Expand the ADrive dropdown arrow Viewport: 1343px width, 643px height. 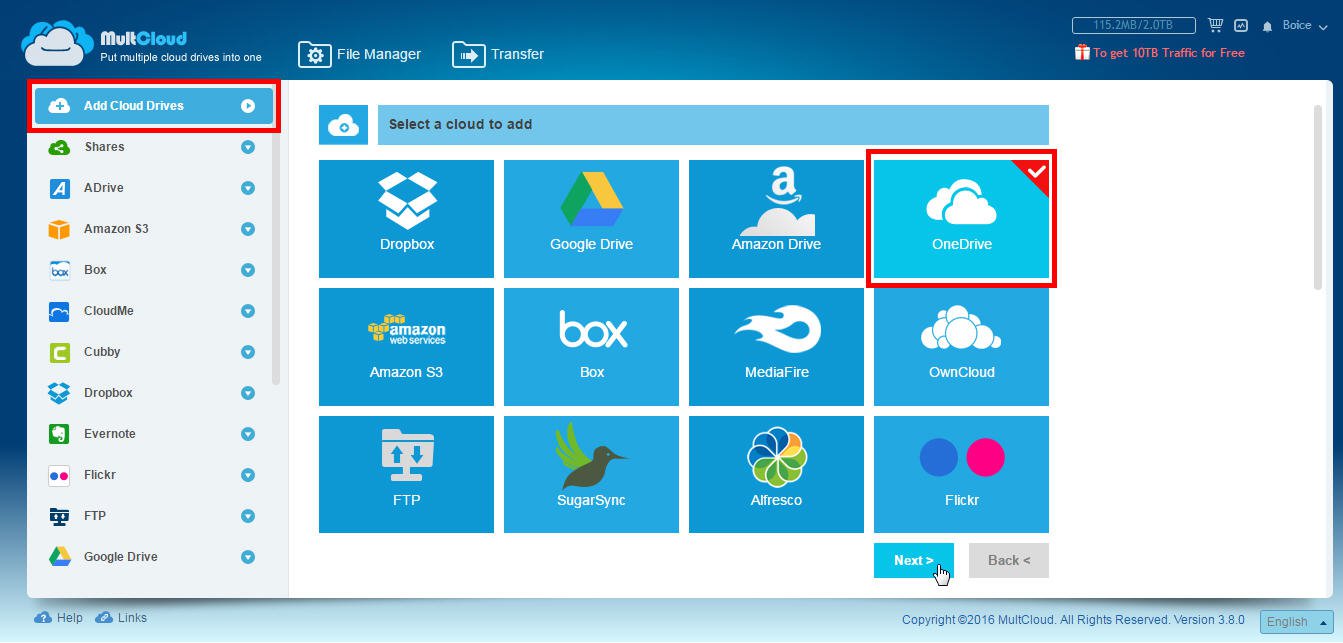pyautogui.click(x=248, y=188)
